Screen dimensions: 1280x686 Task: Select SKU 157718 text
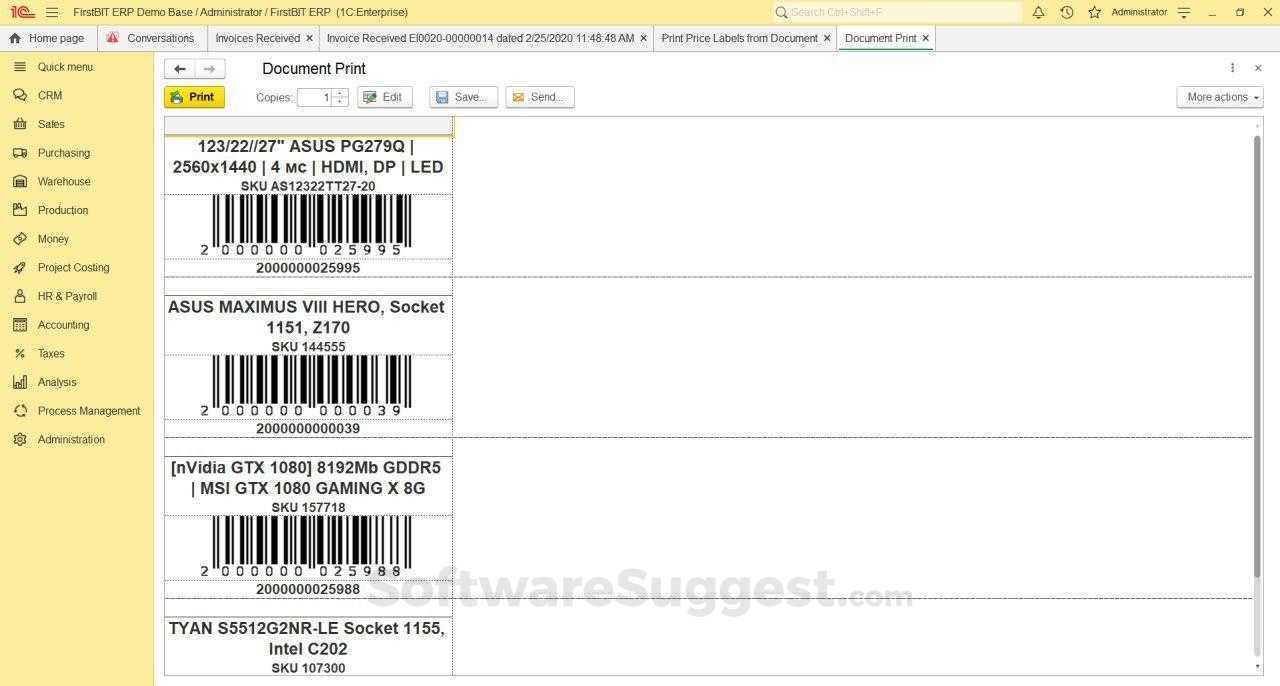[308, 508]
